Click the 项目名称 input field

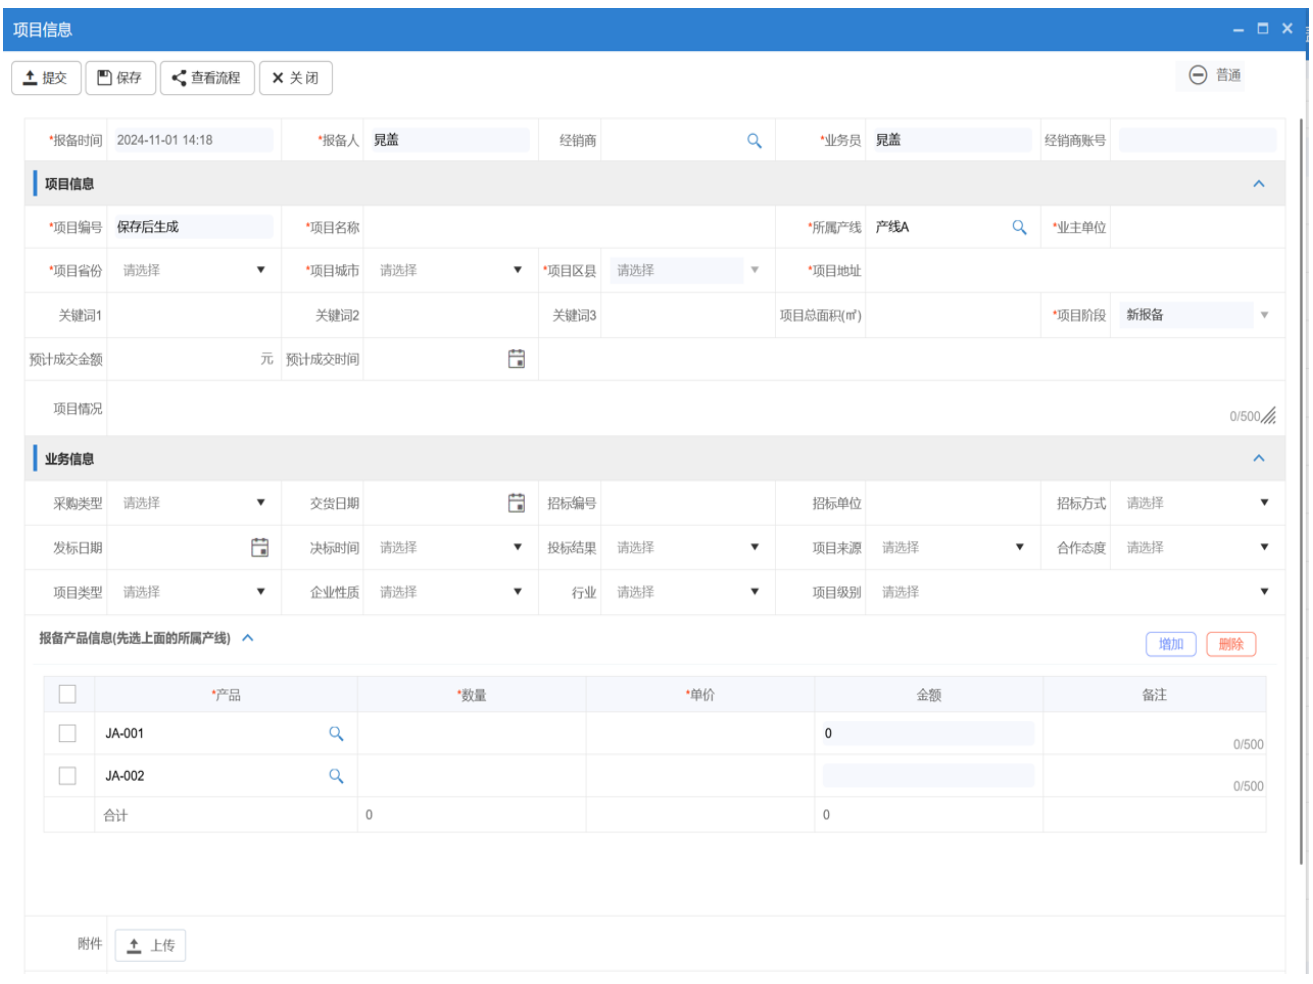point(568,228)
